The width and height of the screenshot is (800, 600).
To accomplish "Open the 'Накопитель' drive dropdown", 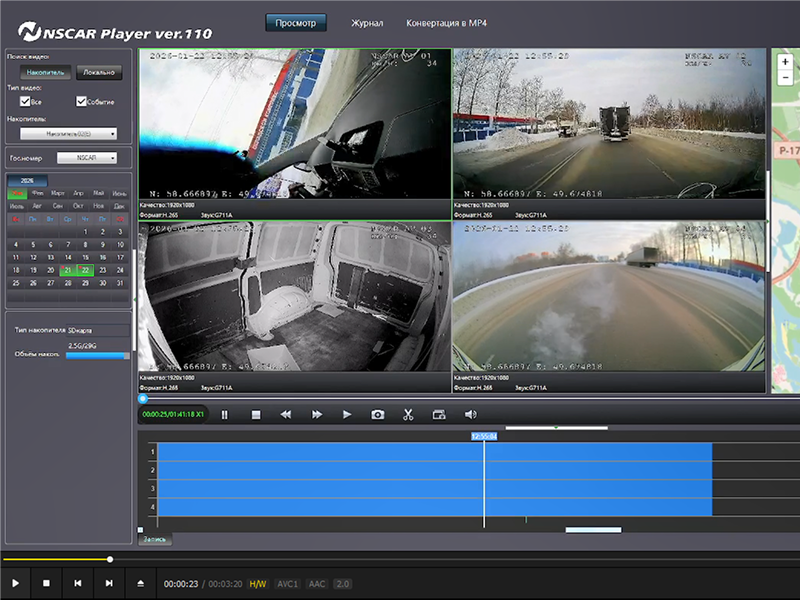I will click(x=69, y=133).
